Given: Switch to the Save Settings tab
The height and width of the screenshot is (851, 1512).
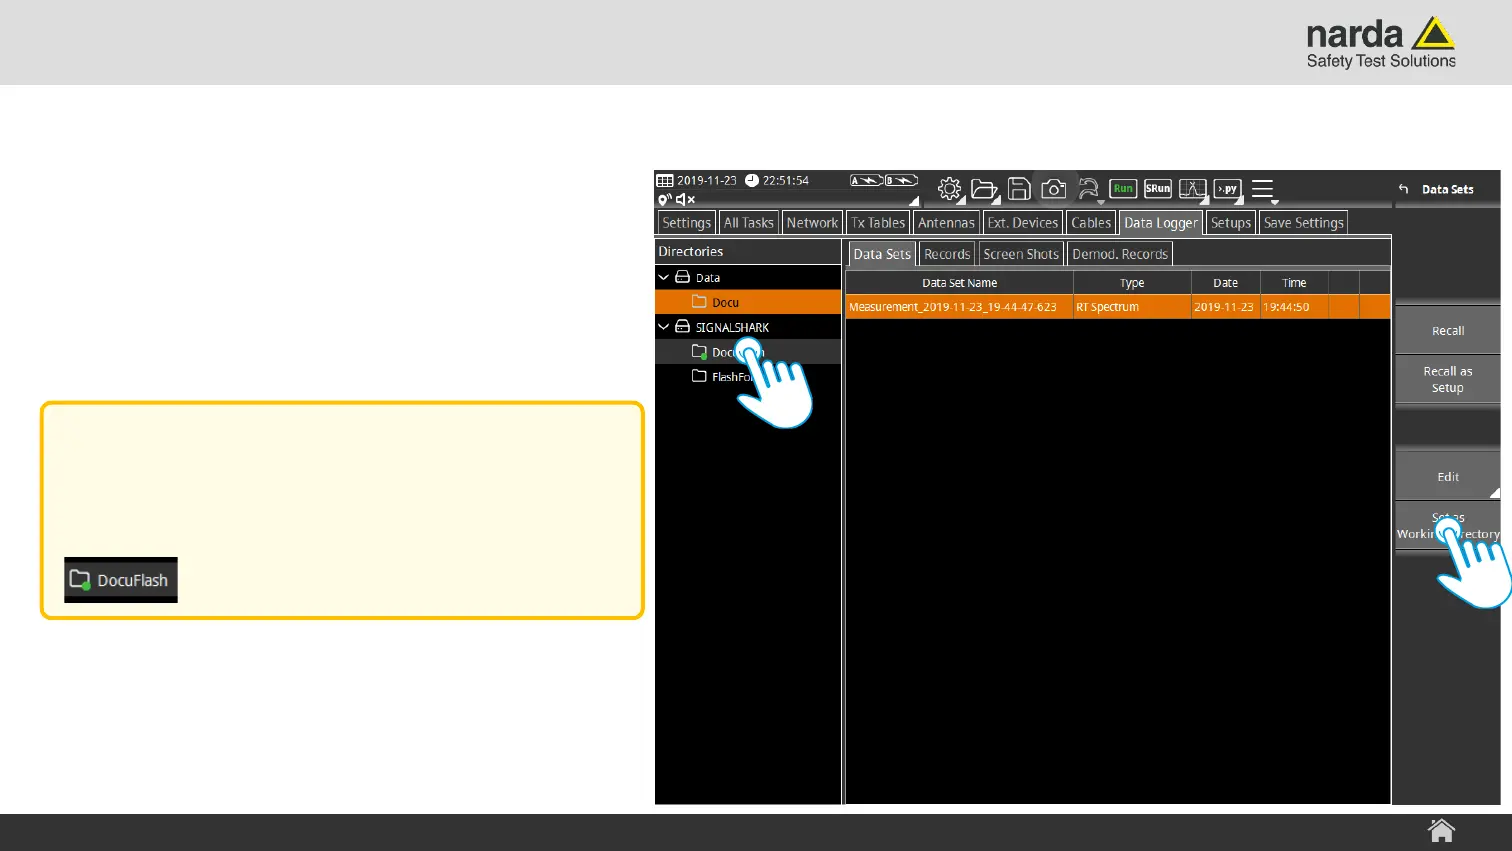Looking at the screenshot, I should coord(1303,223).
